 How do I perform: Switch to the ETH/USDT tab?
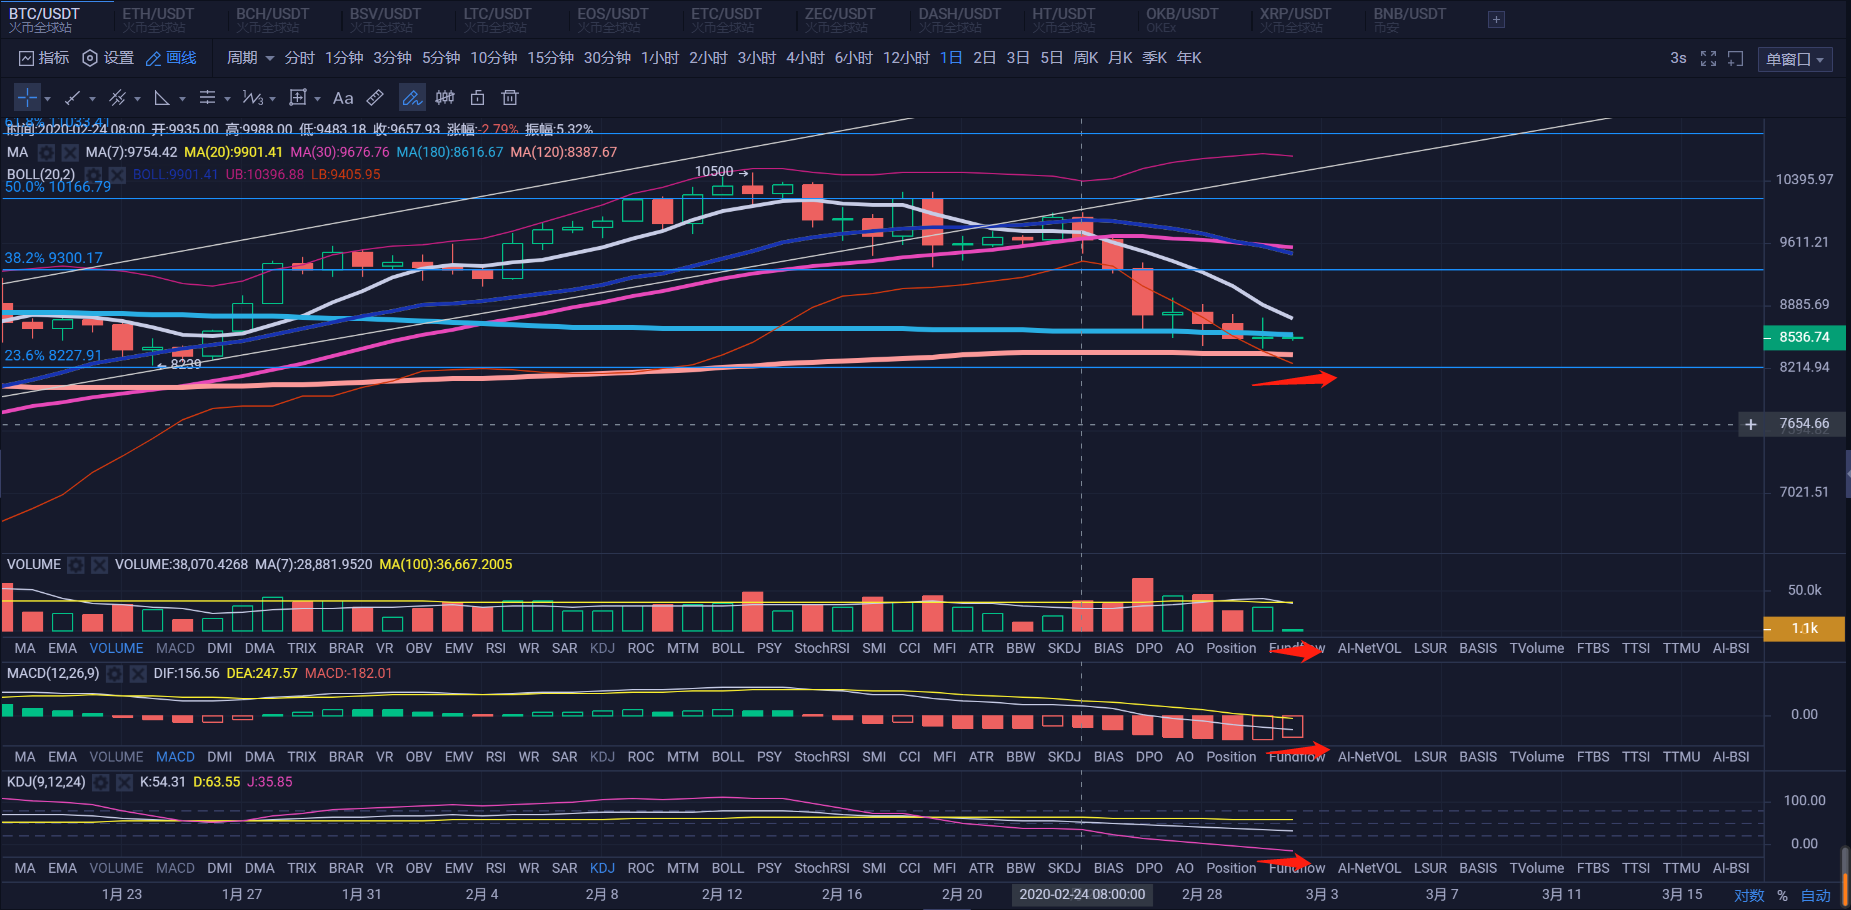pyautogui.click(x=158, y=19)
